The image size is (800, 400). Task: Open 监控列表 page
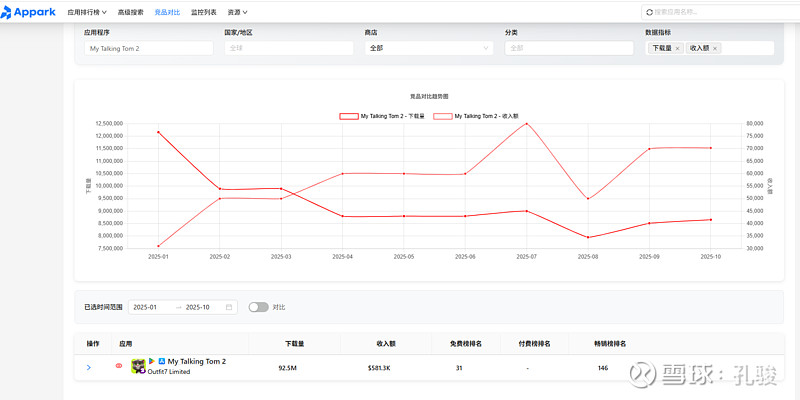click(x=204, y=12)
